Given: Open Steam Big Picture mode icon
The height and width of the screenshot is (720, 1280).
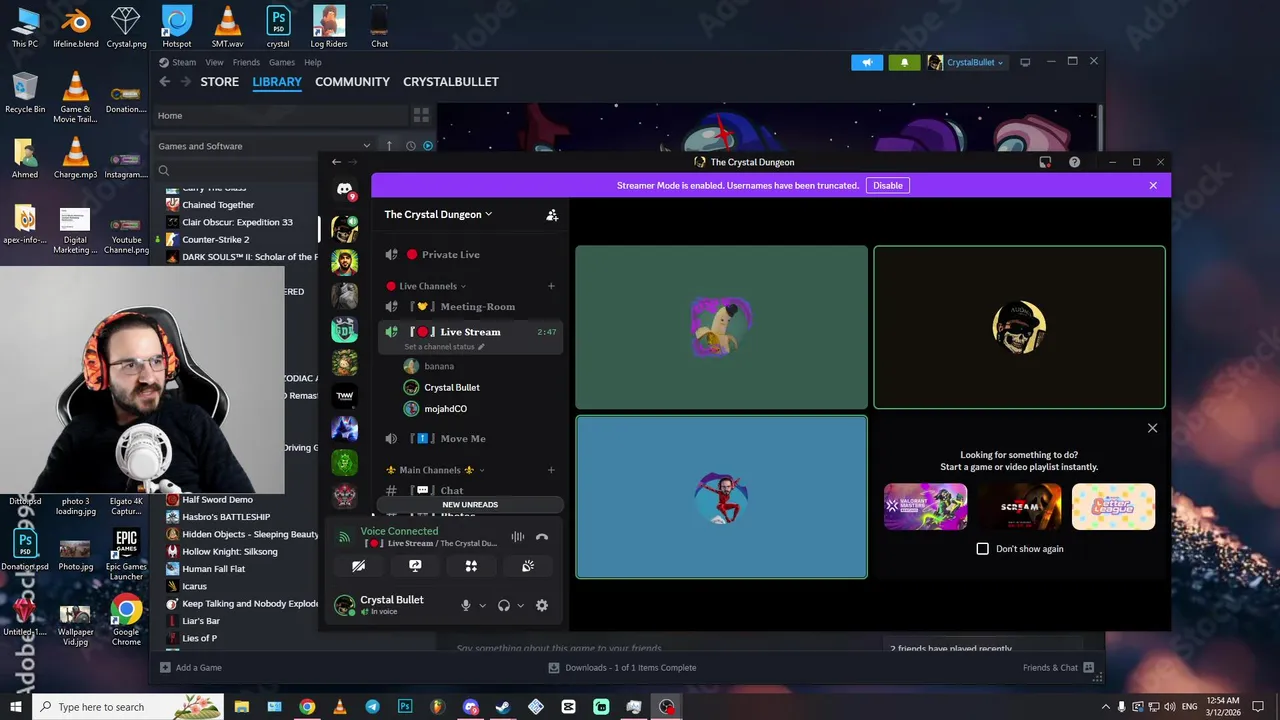Looking at the screenshot, I should [1025, 62].
